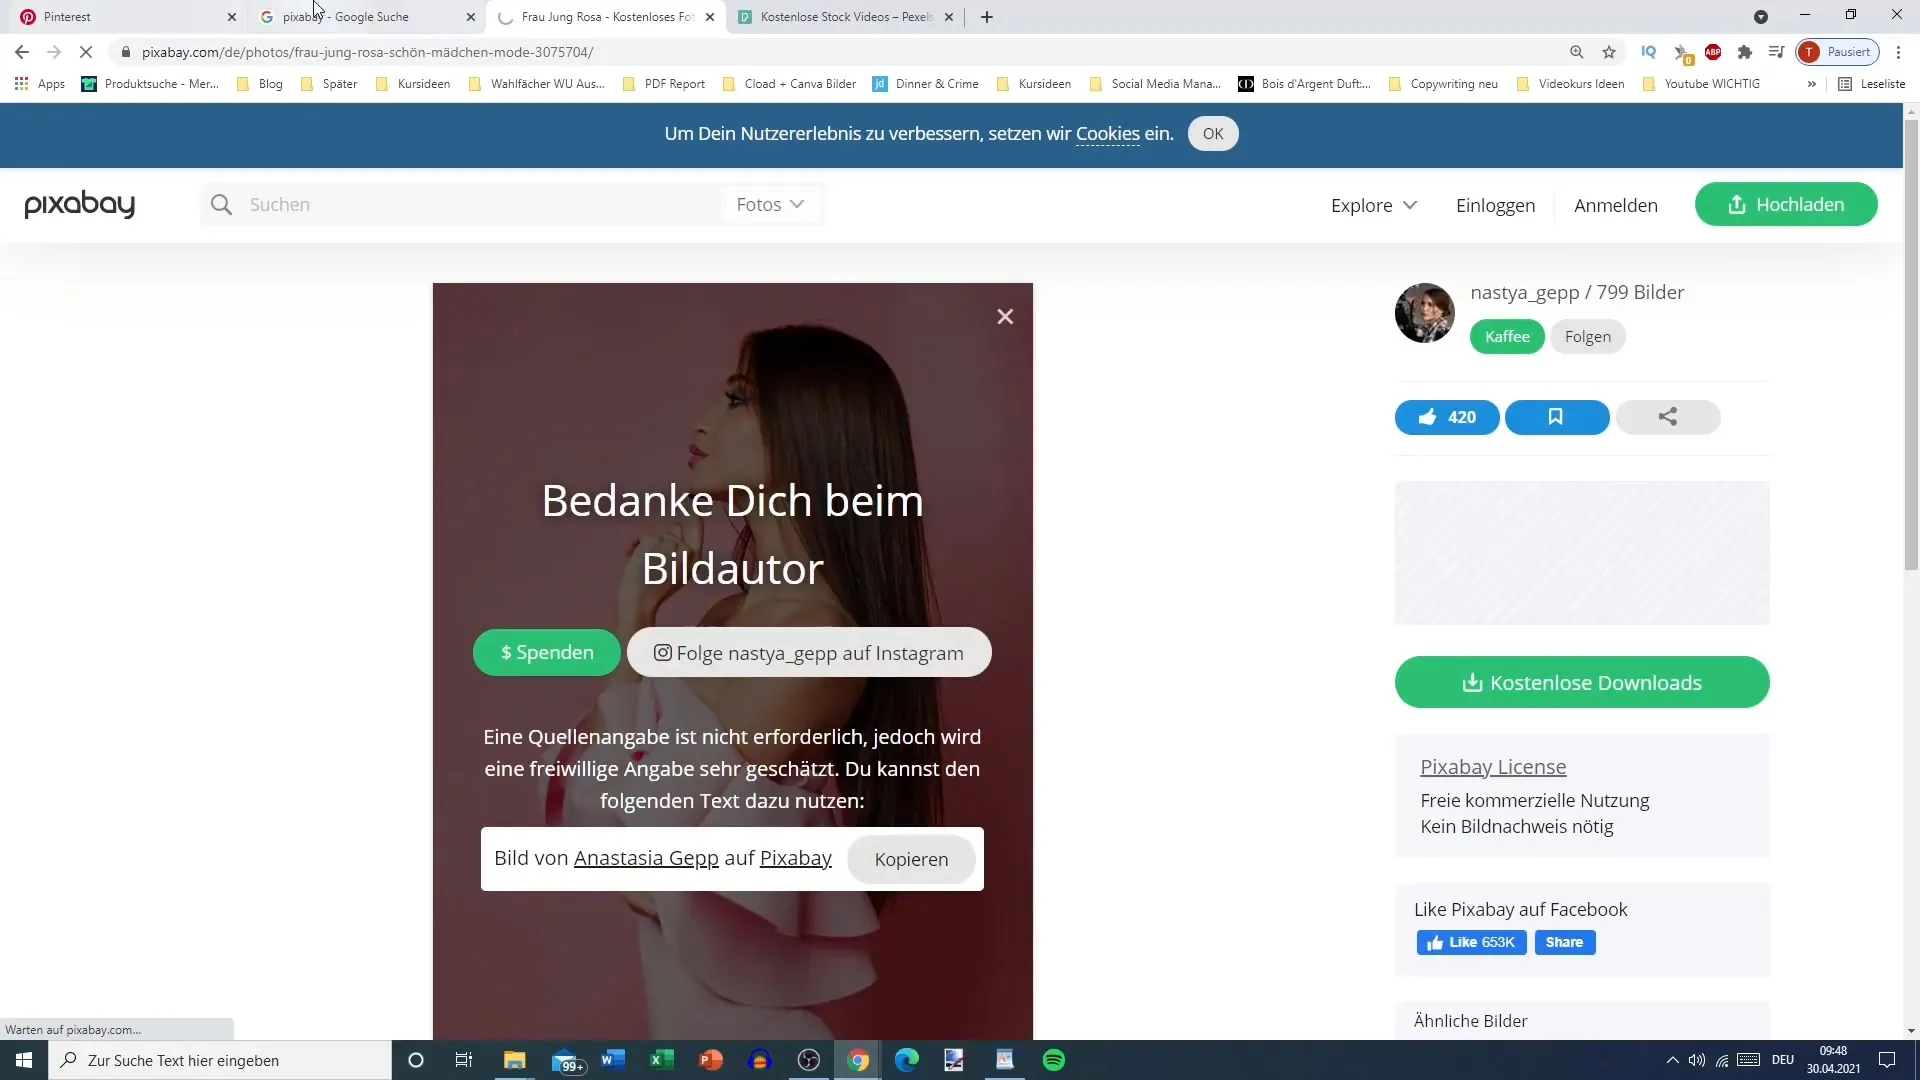
Task: Stop page loading with the X button
Action: pyautogui.click(x=86, y=52)
